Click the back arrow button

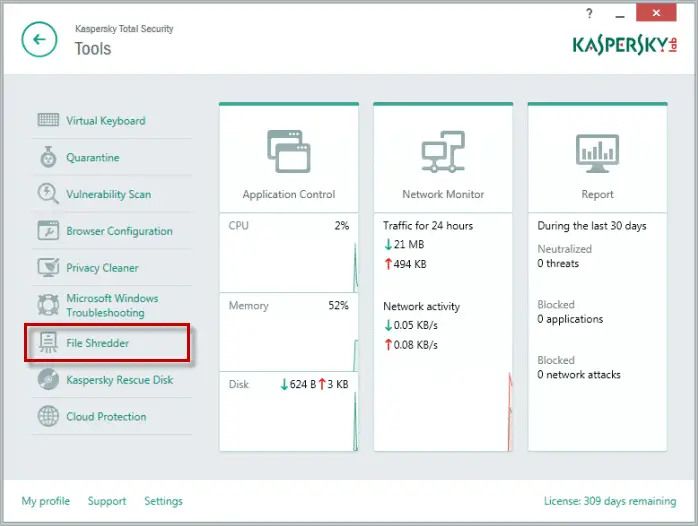(39, 40)
